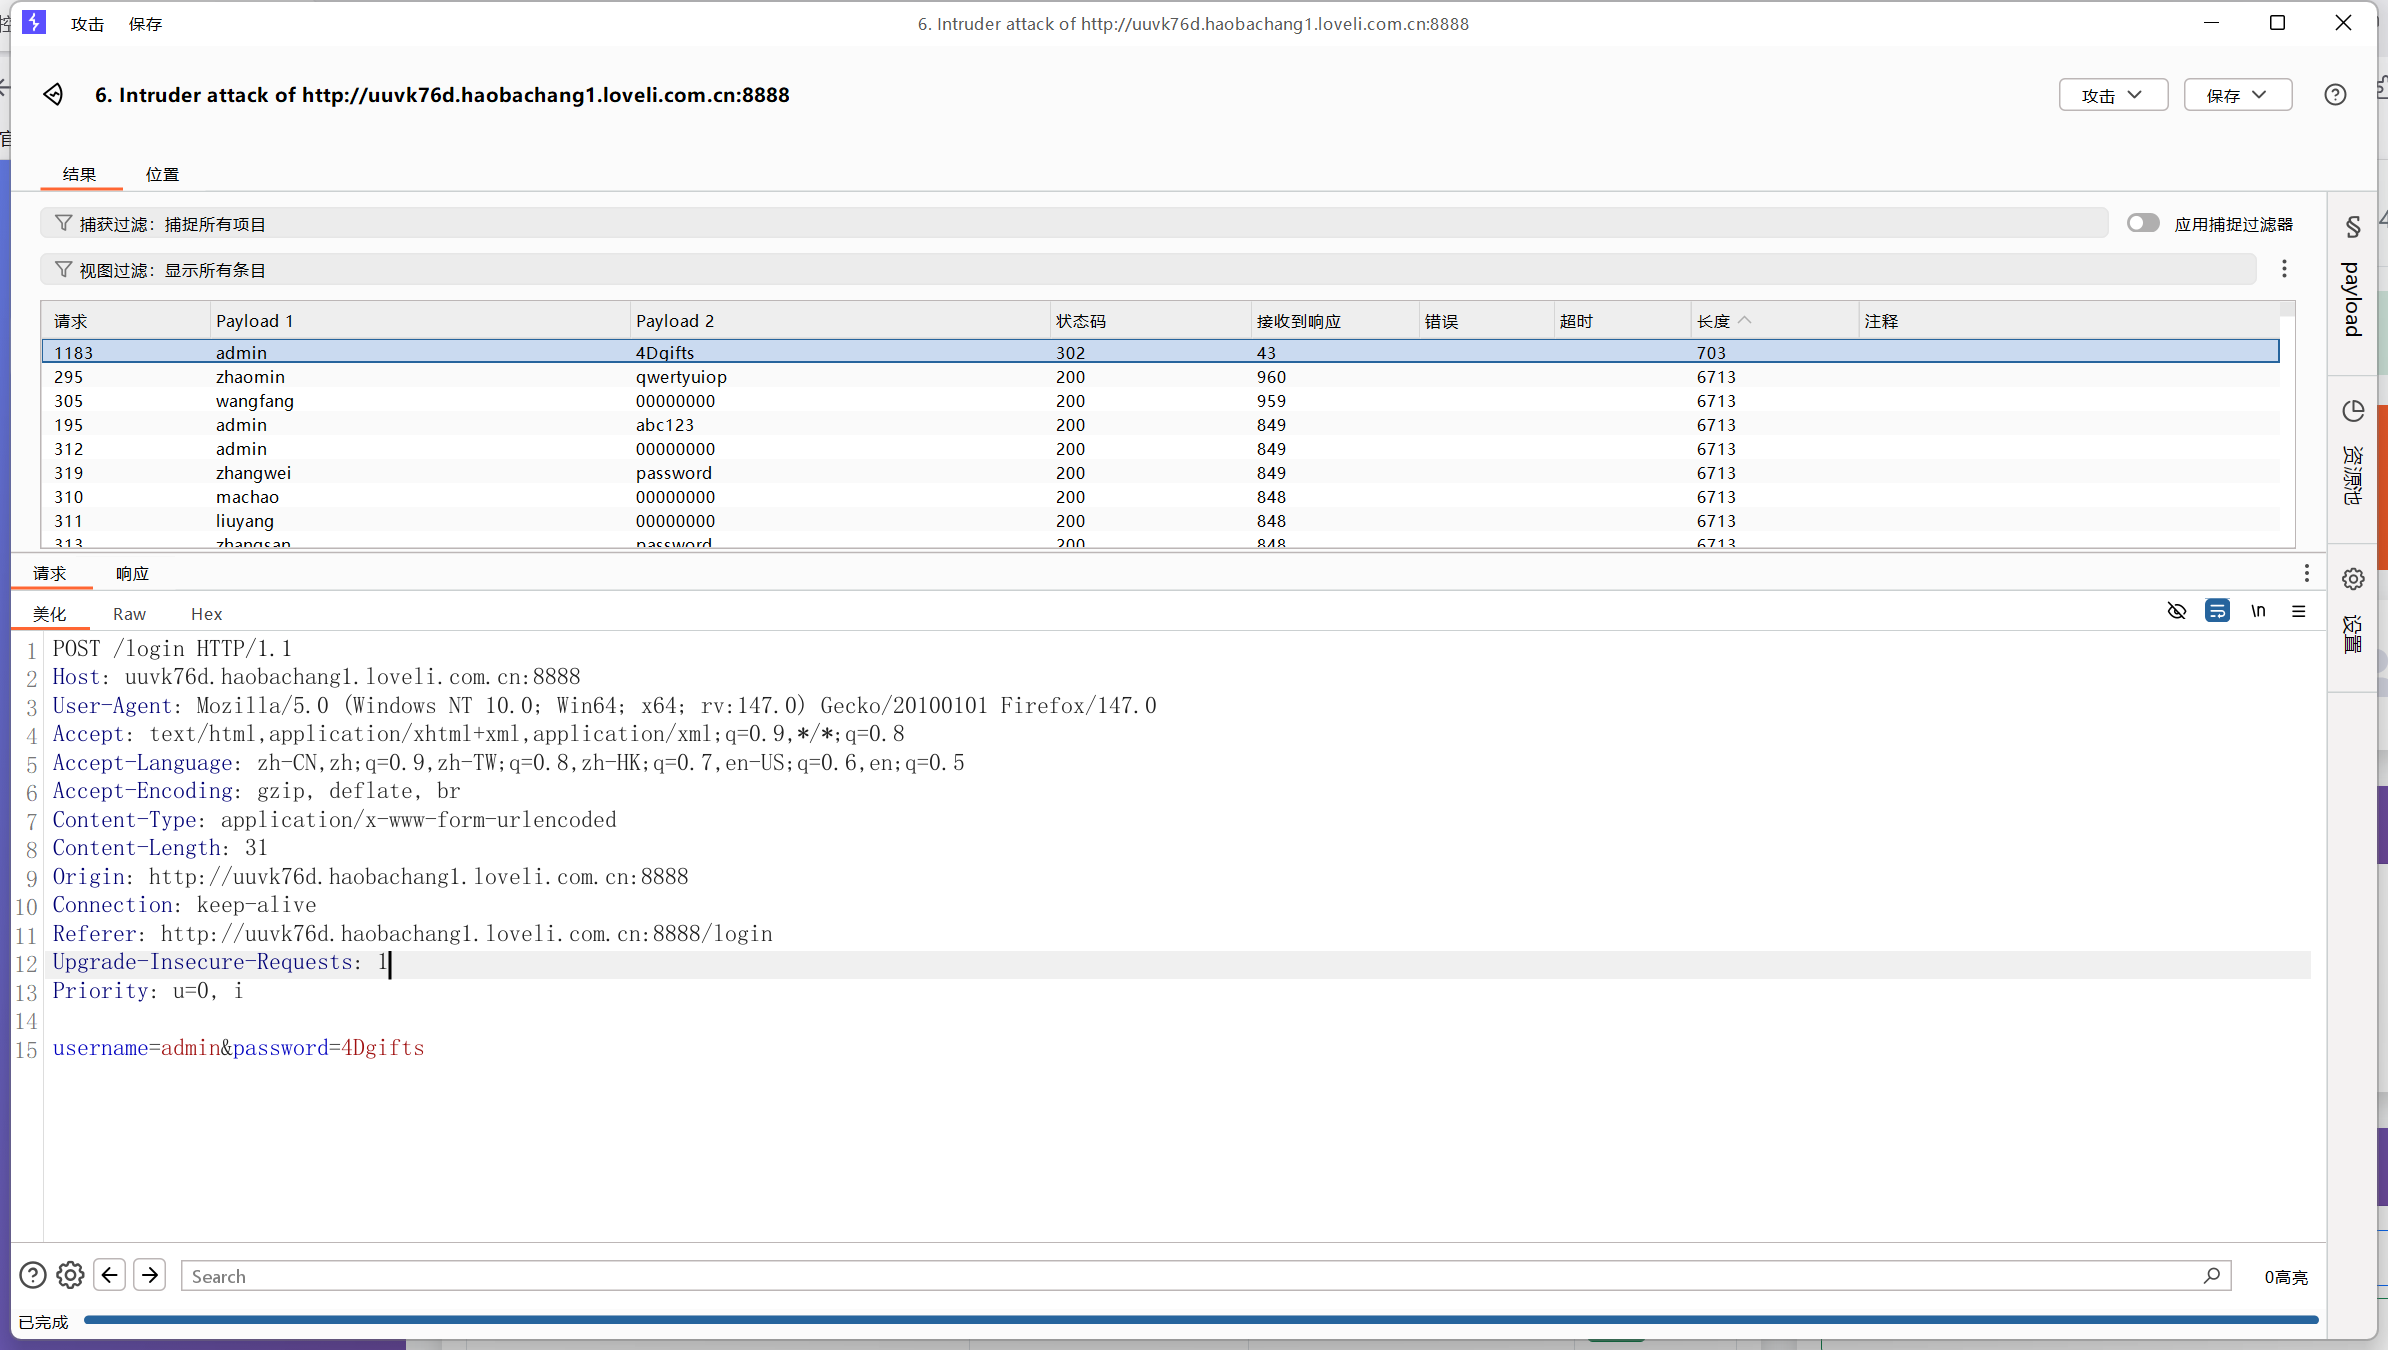Expand the 攻击 dropdown button

[2113, 95]
